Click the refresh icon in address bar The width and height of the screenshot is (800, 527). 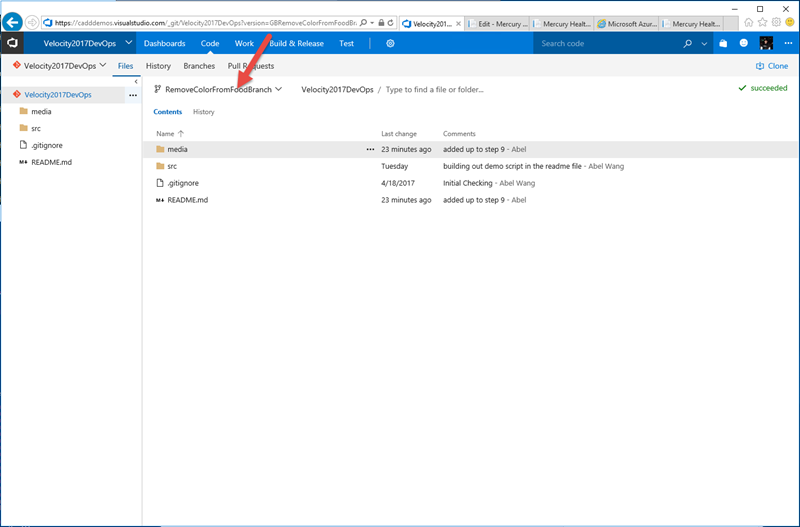pos(390,23)
